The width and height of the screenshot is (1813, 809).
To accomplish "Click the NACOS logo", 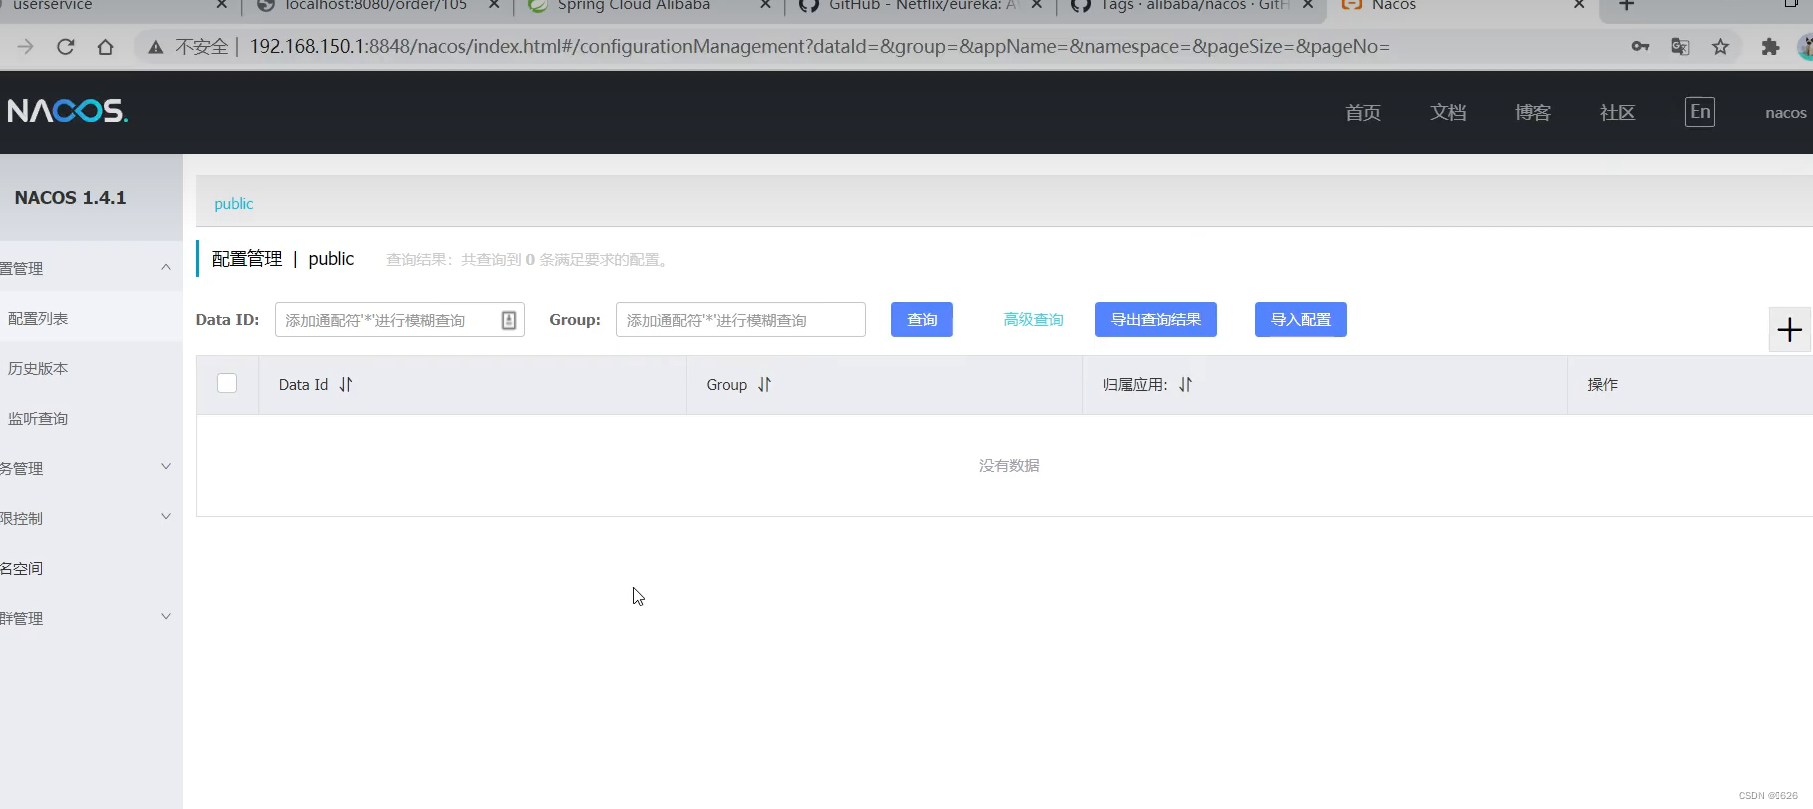I will click(x=67, y=111).
